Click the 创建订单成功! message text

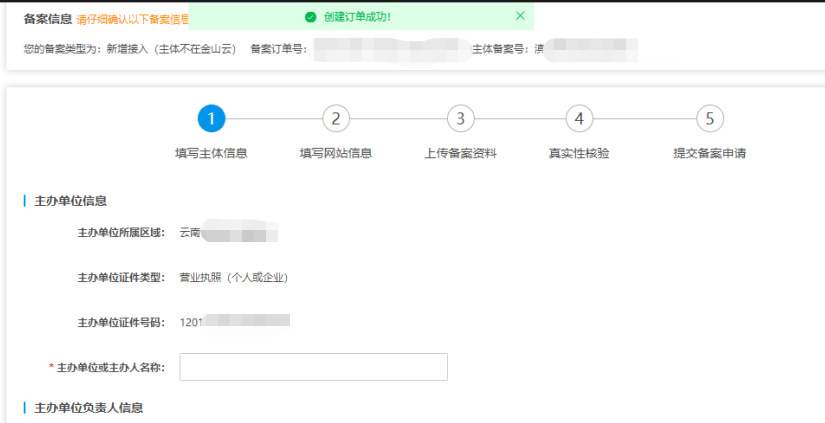(357, 17)
